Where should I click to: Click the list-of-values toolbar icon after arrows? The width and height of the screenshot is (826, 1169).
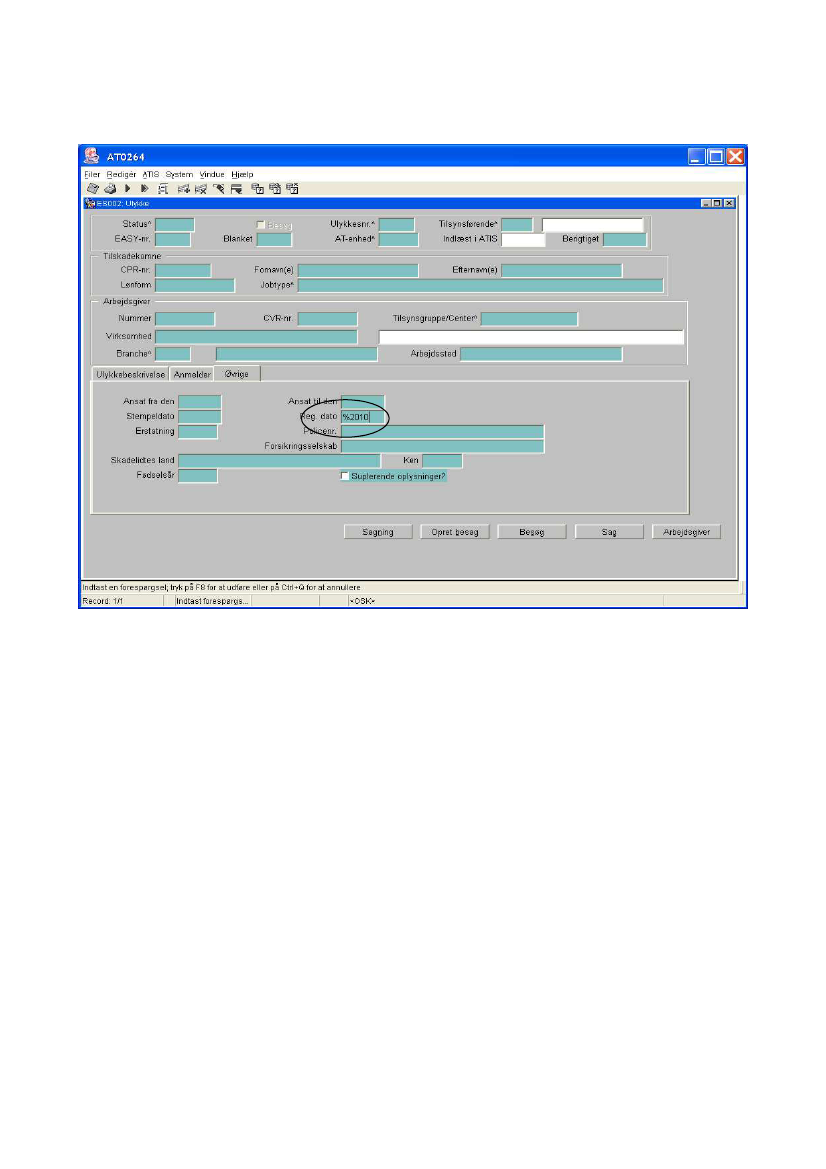pyautogui.click(x=163, y=189)
